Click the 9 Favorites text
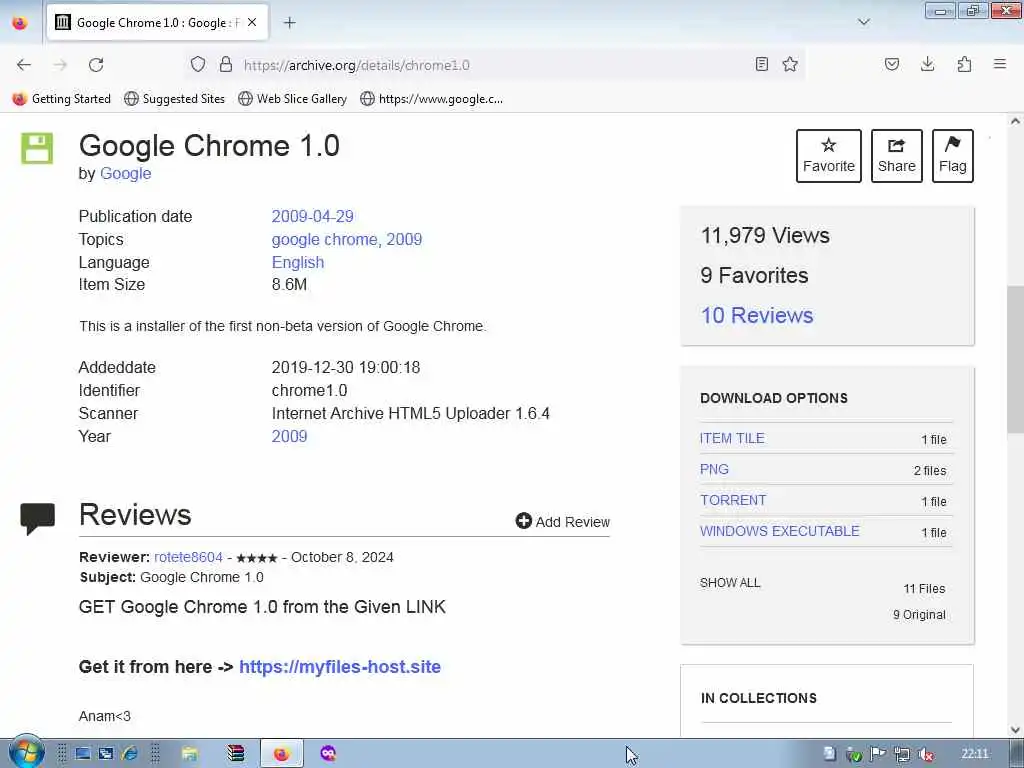 [754, 276]
